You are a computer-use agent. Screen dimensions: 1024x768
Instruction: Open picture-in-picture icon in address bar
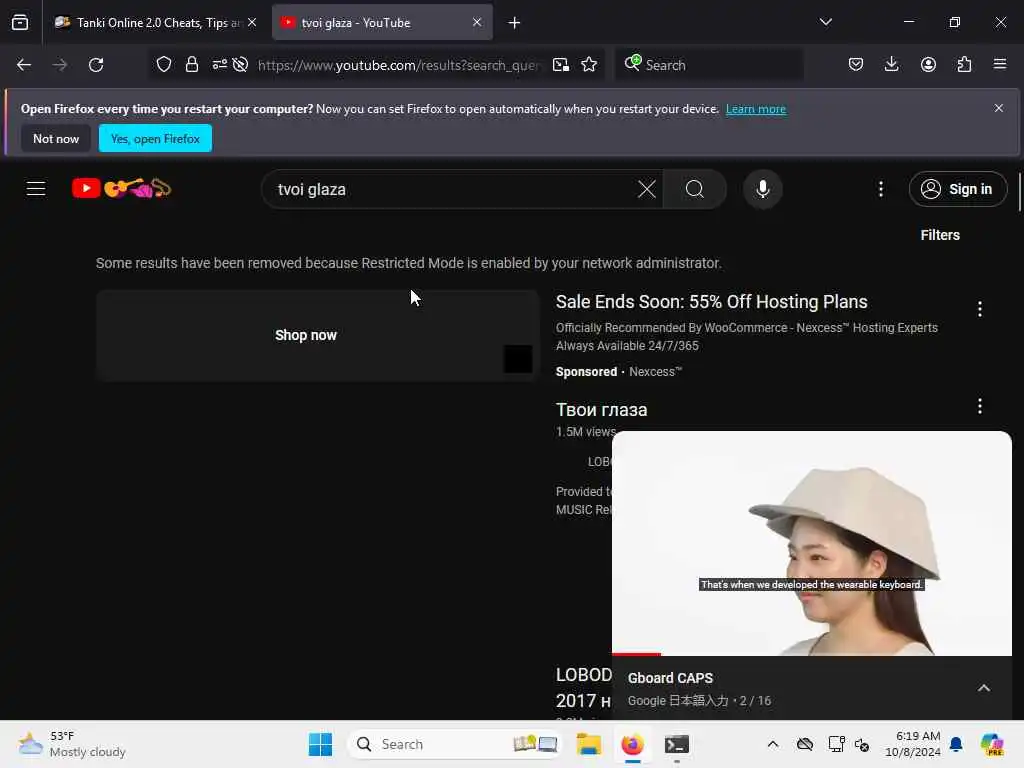(x=561, y=65)
